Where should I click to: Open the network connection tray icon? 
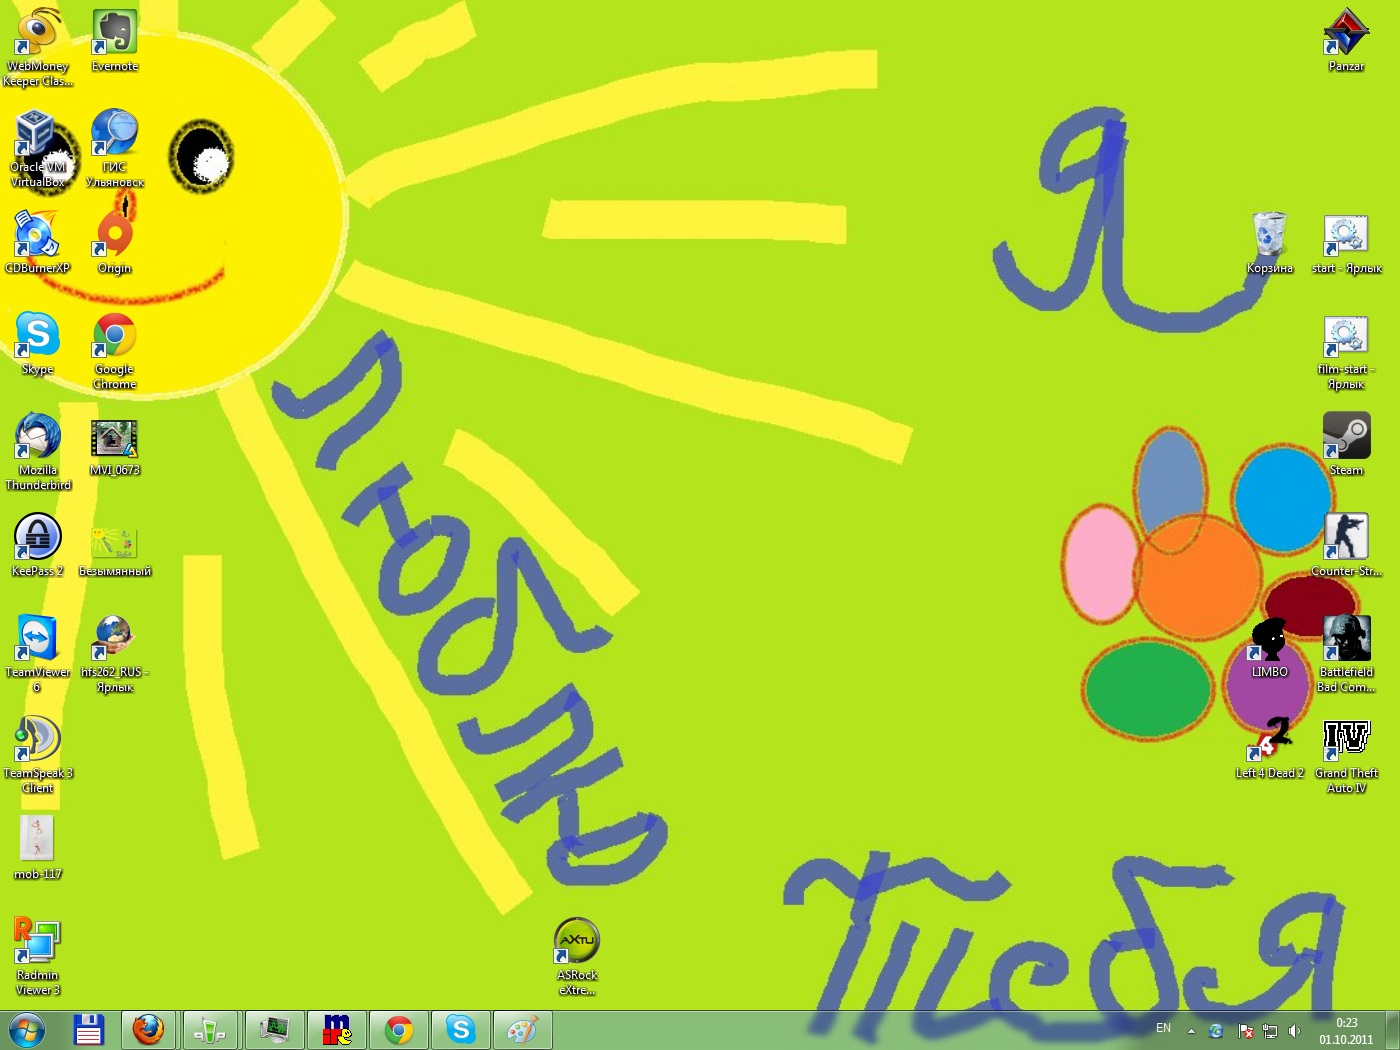[1270, 1030]
